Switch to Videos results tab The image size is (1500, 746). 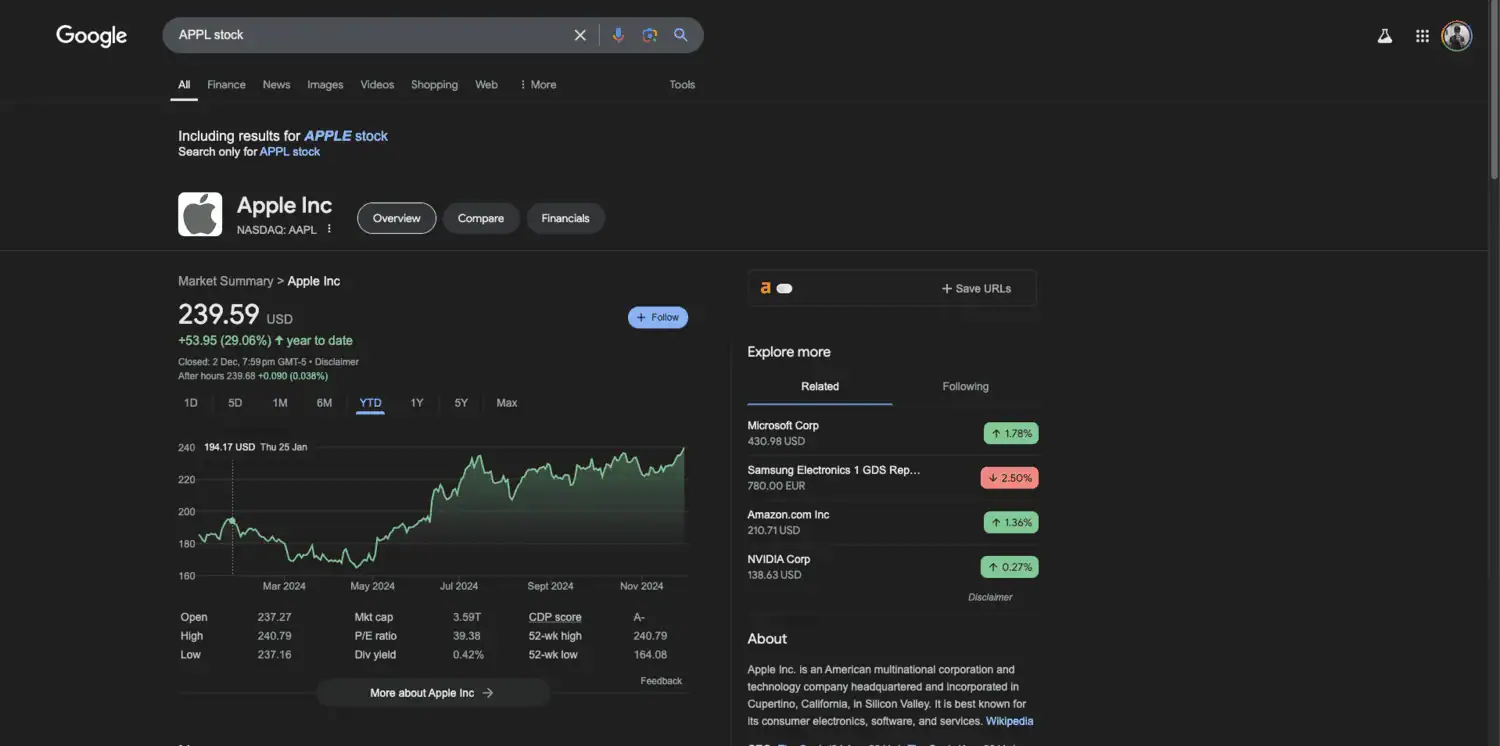click(x=377, y=85)
